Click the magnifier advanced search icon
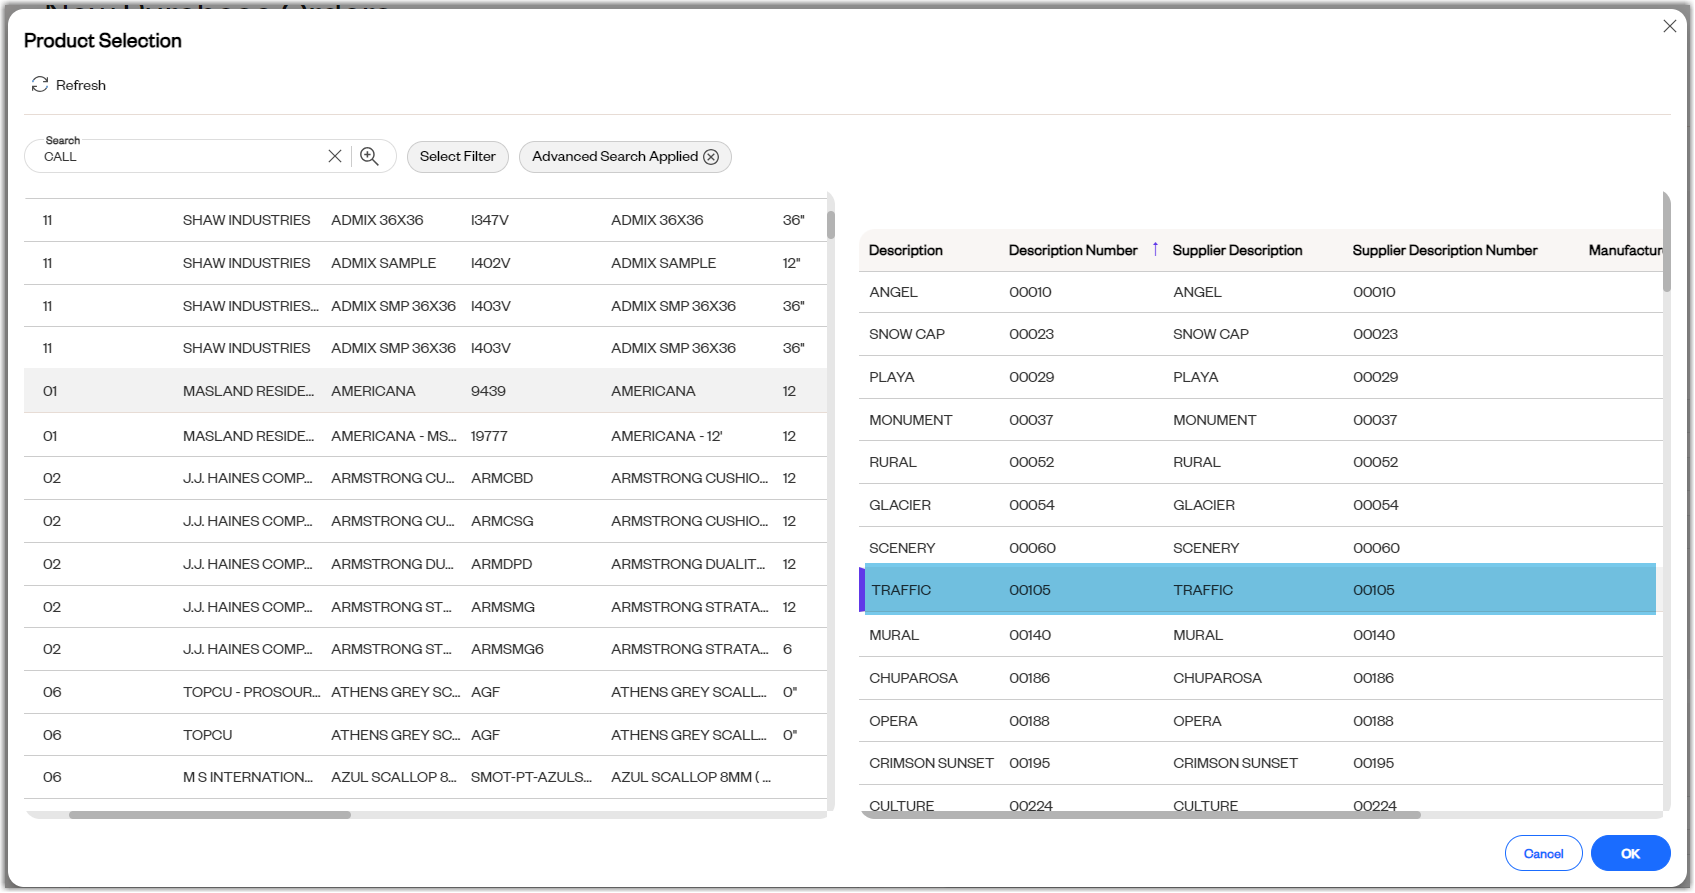 (369, 156)
